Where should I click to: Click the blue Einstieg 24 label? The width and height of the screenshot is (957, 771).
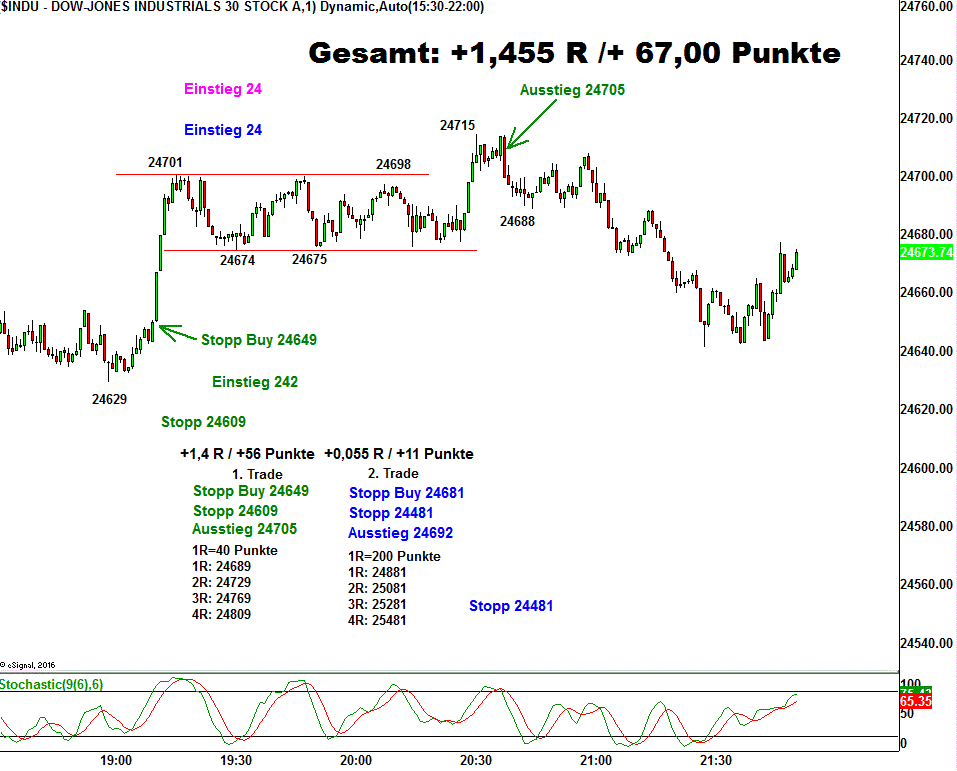(x=223, y=130)
